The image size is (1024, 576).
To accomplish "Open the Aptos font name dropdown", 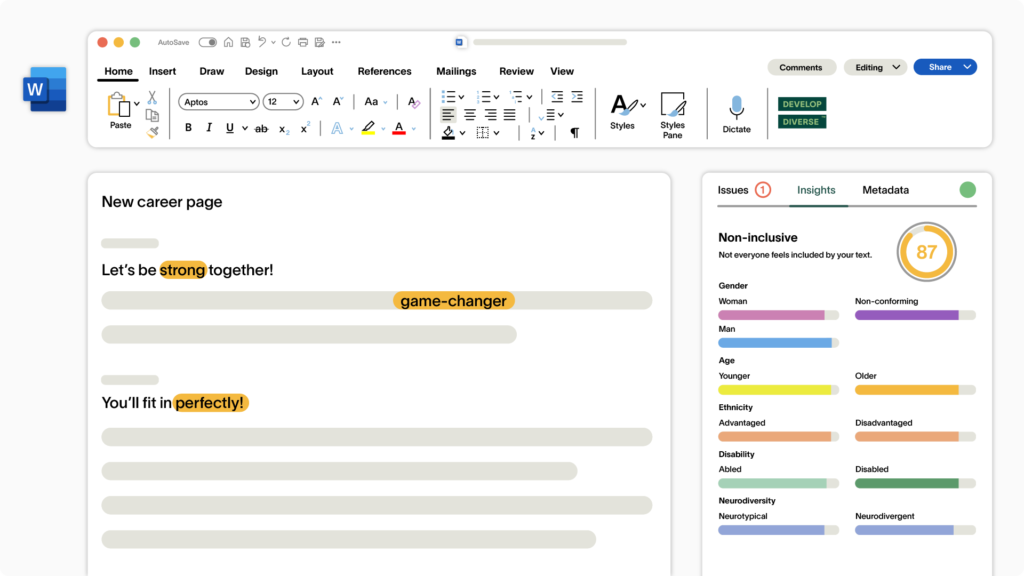I will pos(218,102).
